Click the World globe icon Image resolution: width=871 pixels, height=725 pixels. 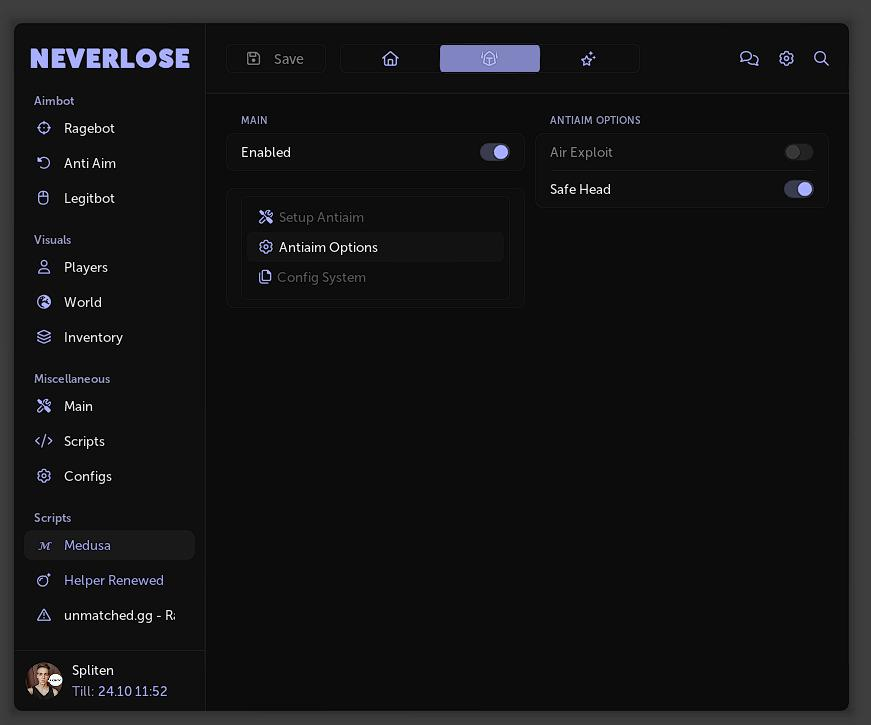coord(44,302)
